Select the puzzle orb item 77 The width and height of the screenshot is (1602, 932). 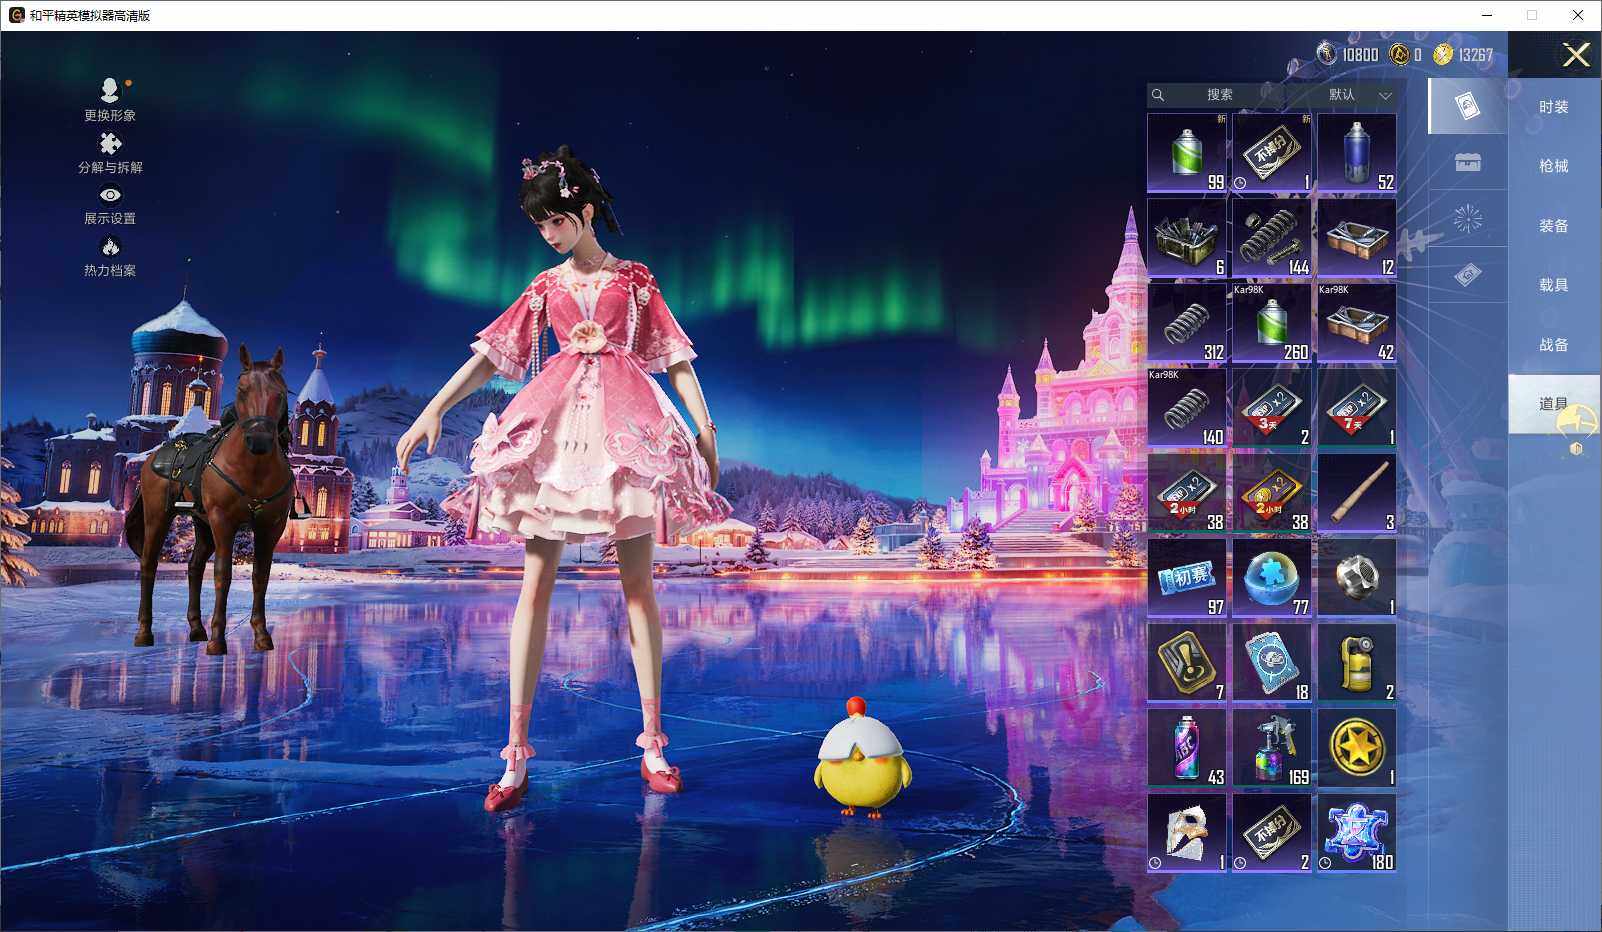(1272, 577)
